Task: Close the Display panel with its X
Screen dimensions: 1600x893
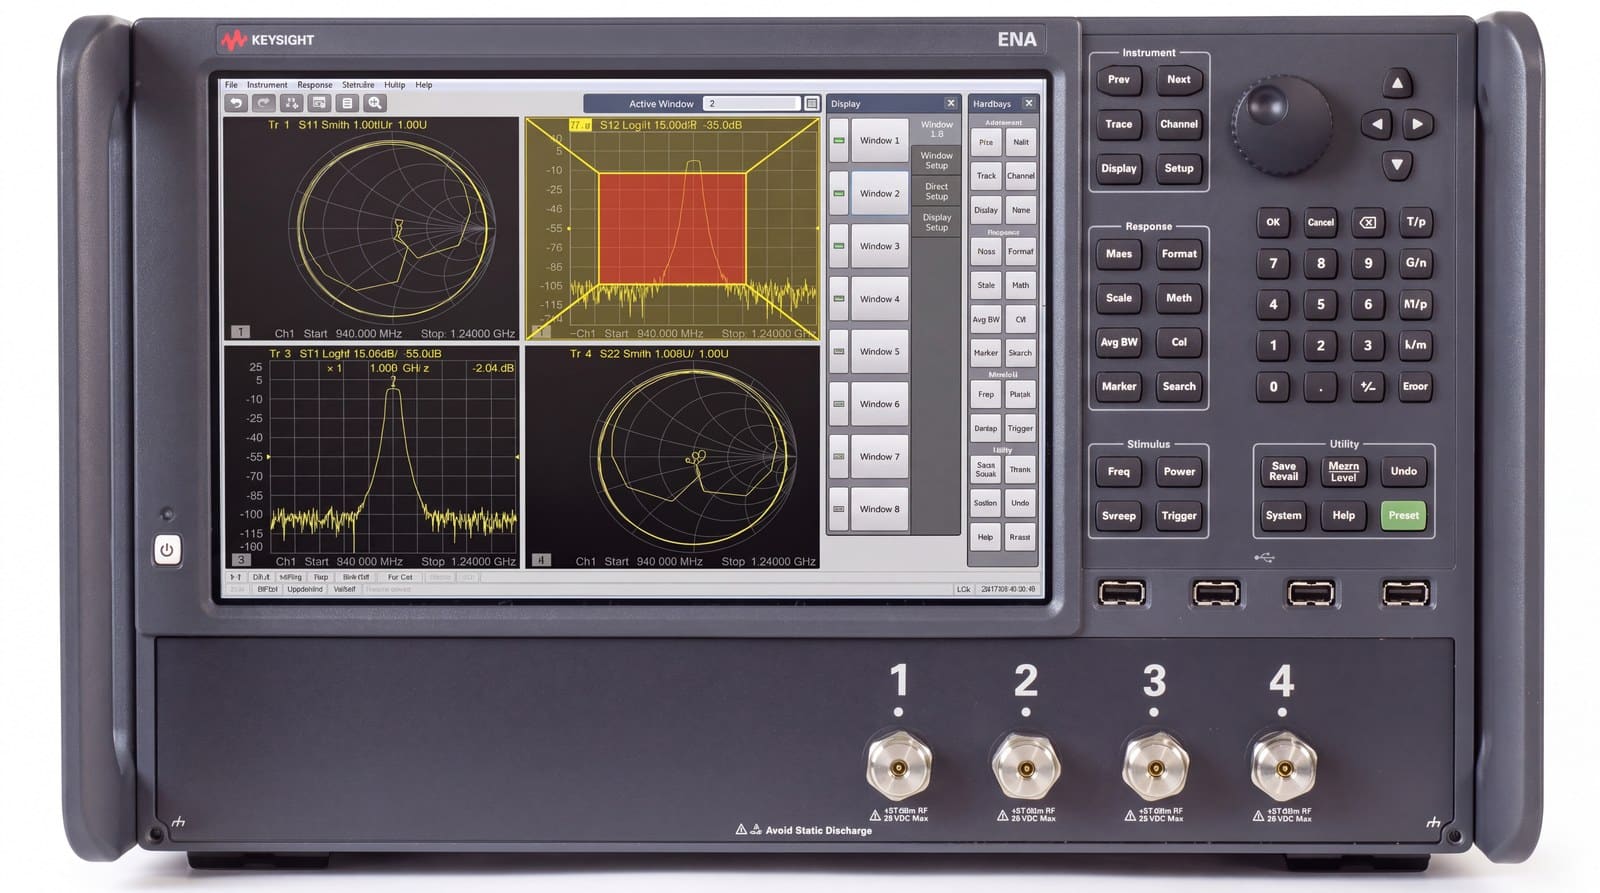Action: pos(950,103)
